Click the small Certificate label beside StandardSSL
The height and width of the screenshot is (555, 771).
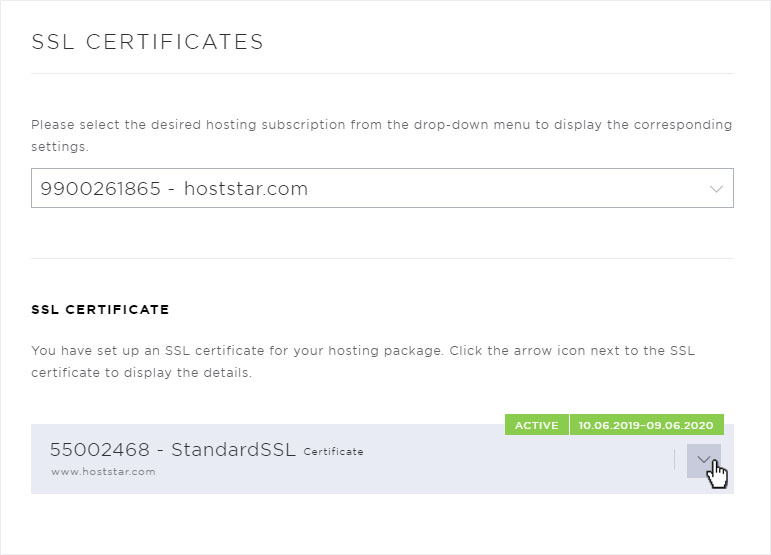[x=333, y=452]
